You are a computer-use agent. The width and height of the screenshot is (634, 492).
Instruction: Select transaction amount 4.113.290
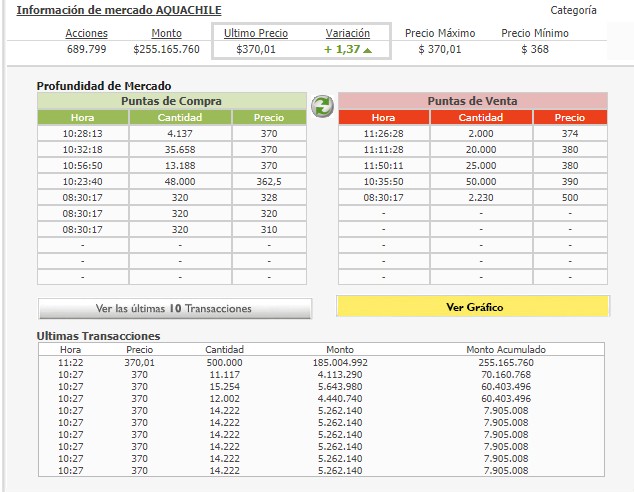point(340,375)
